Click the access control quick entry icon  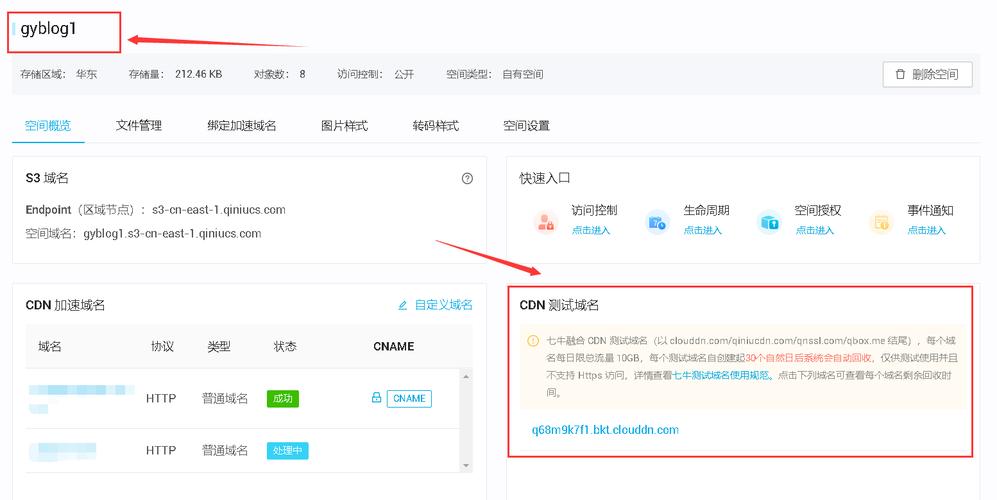coord(546,223)
